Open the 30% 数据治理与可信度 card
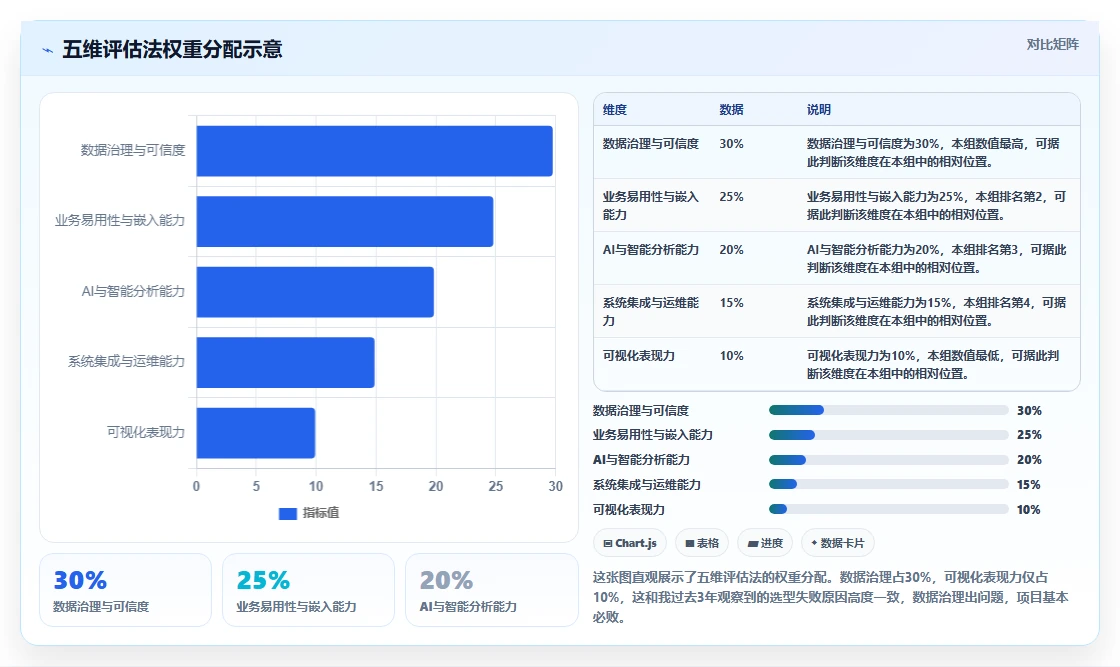This screenshot has width=1120, height=667. pyautogui.click(x=126, y=591)
